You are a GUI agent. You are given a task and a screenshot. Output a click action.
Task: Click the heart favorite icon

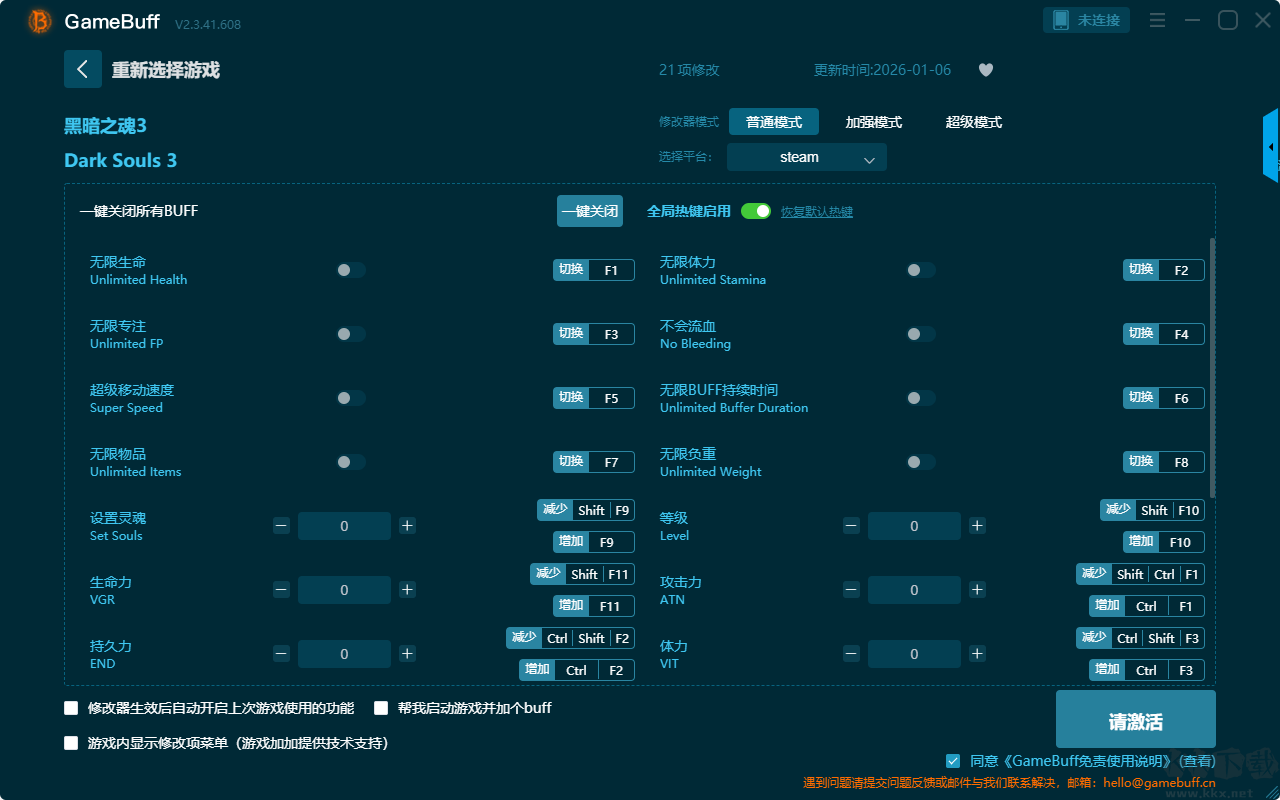[986, 70]
